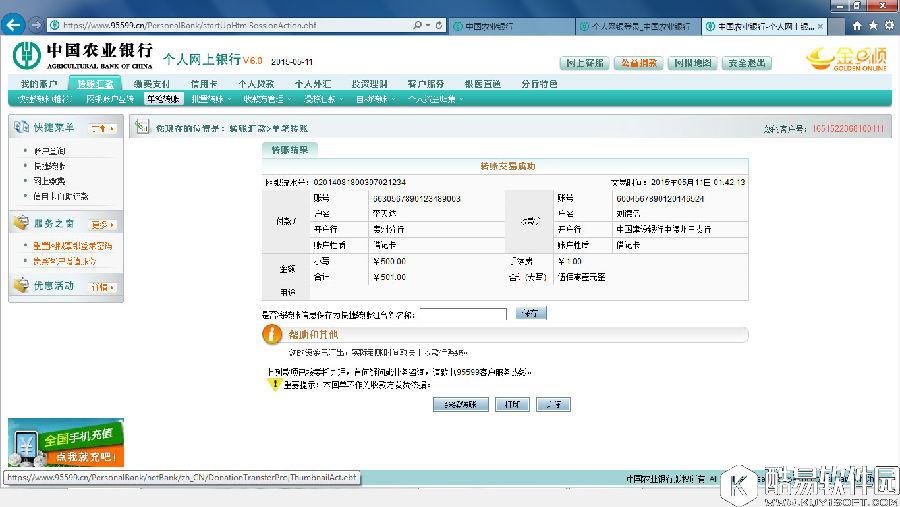Click the red customer number in the breadcrumb bar
Viewport: 900px width, 507px height.
click(848, 128)
